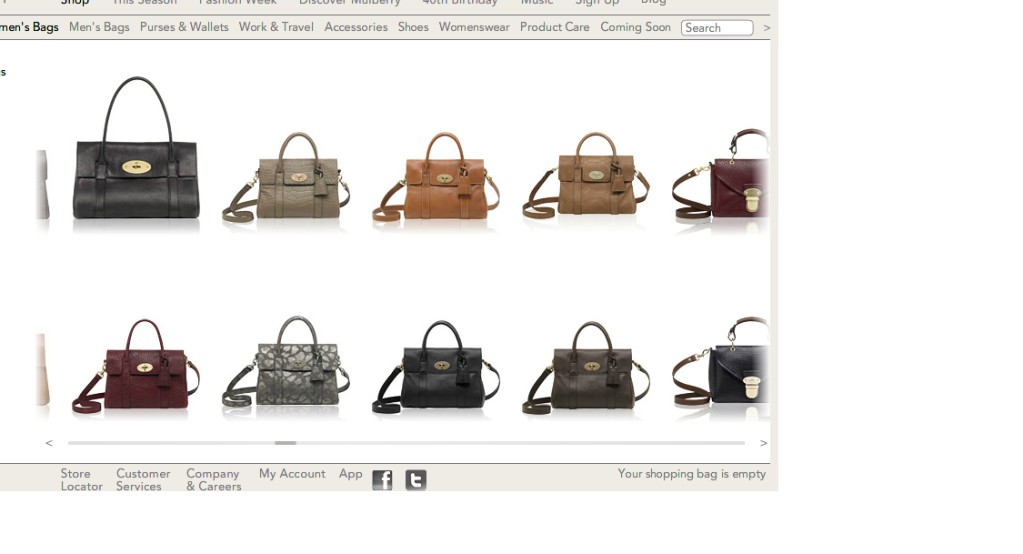Click the Twitter icon in footer
1023x554 pixels.
pos(416,480)
